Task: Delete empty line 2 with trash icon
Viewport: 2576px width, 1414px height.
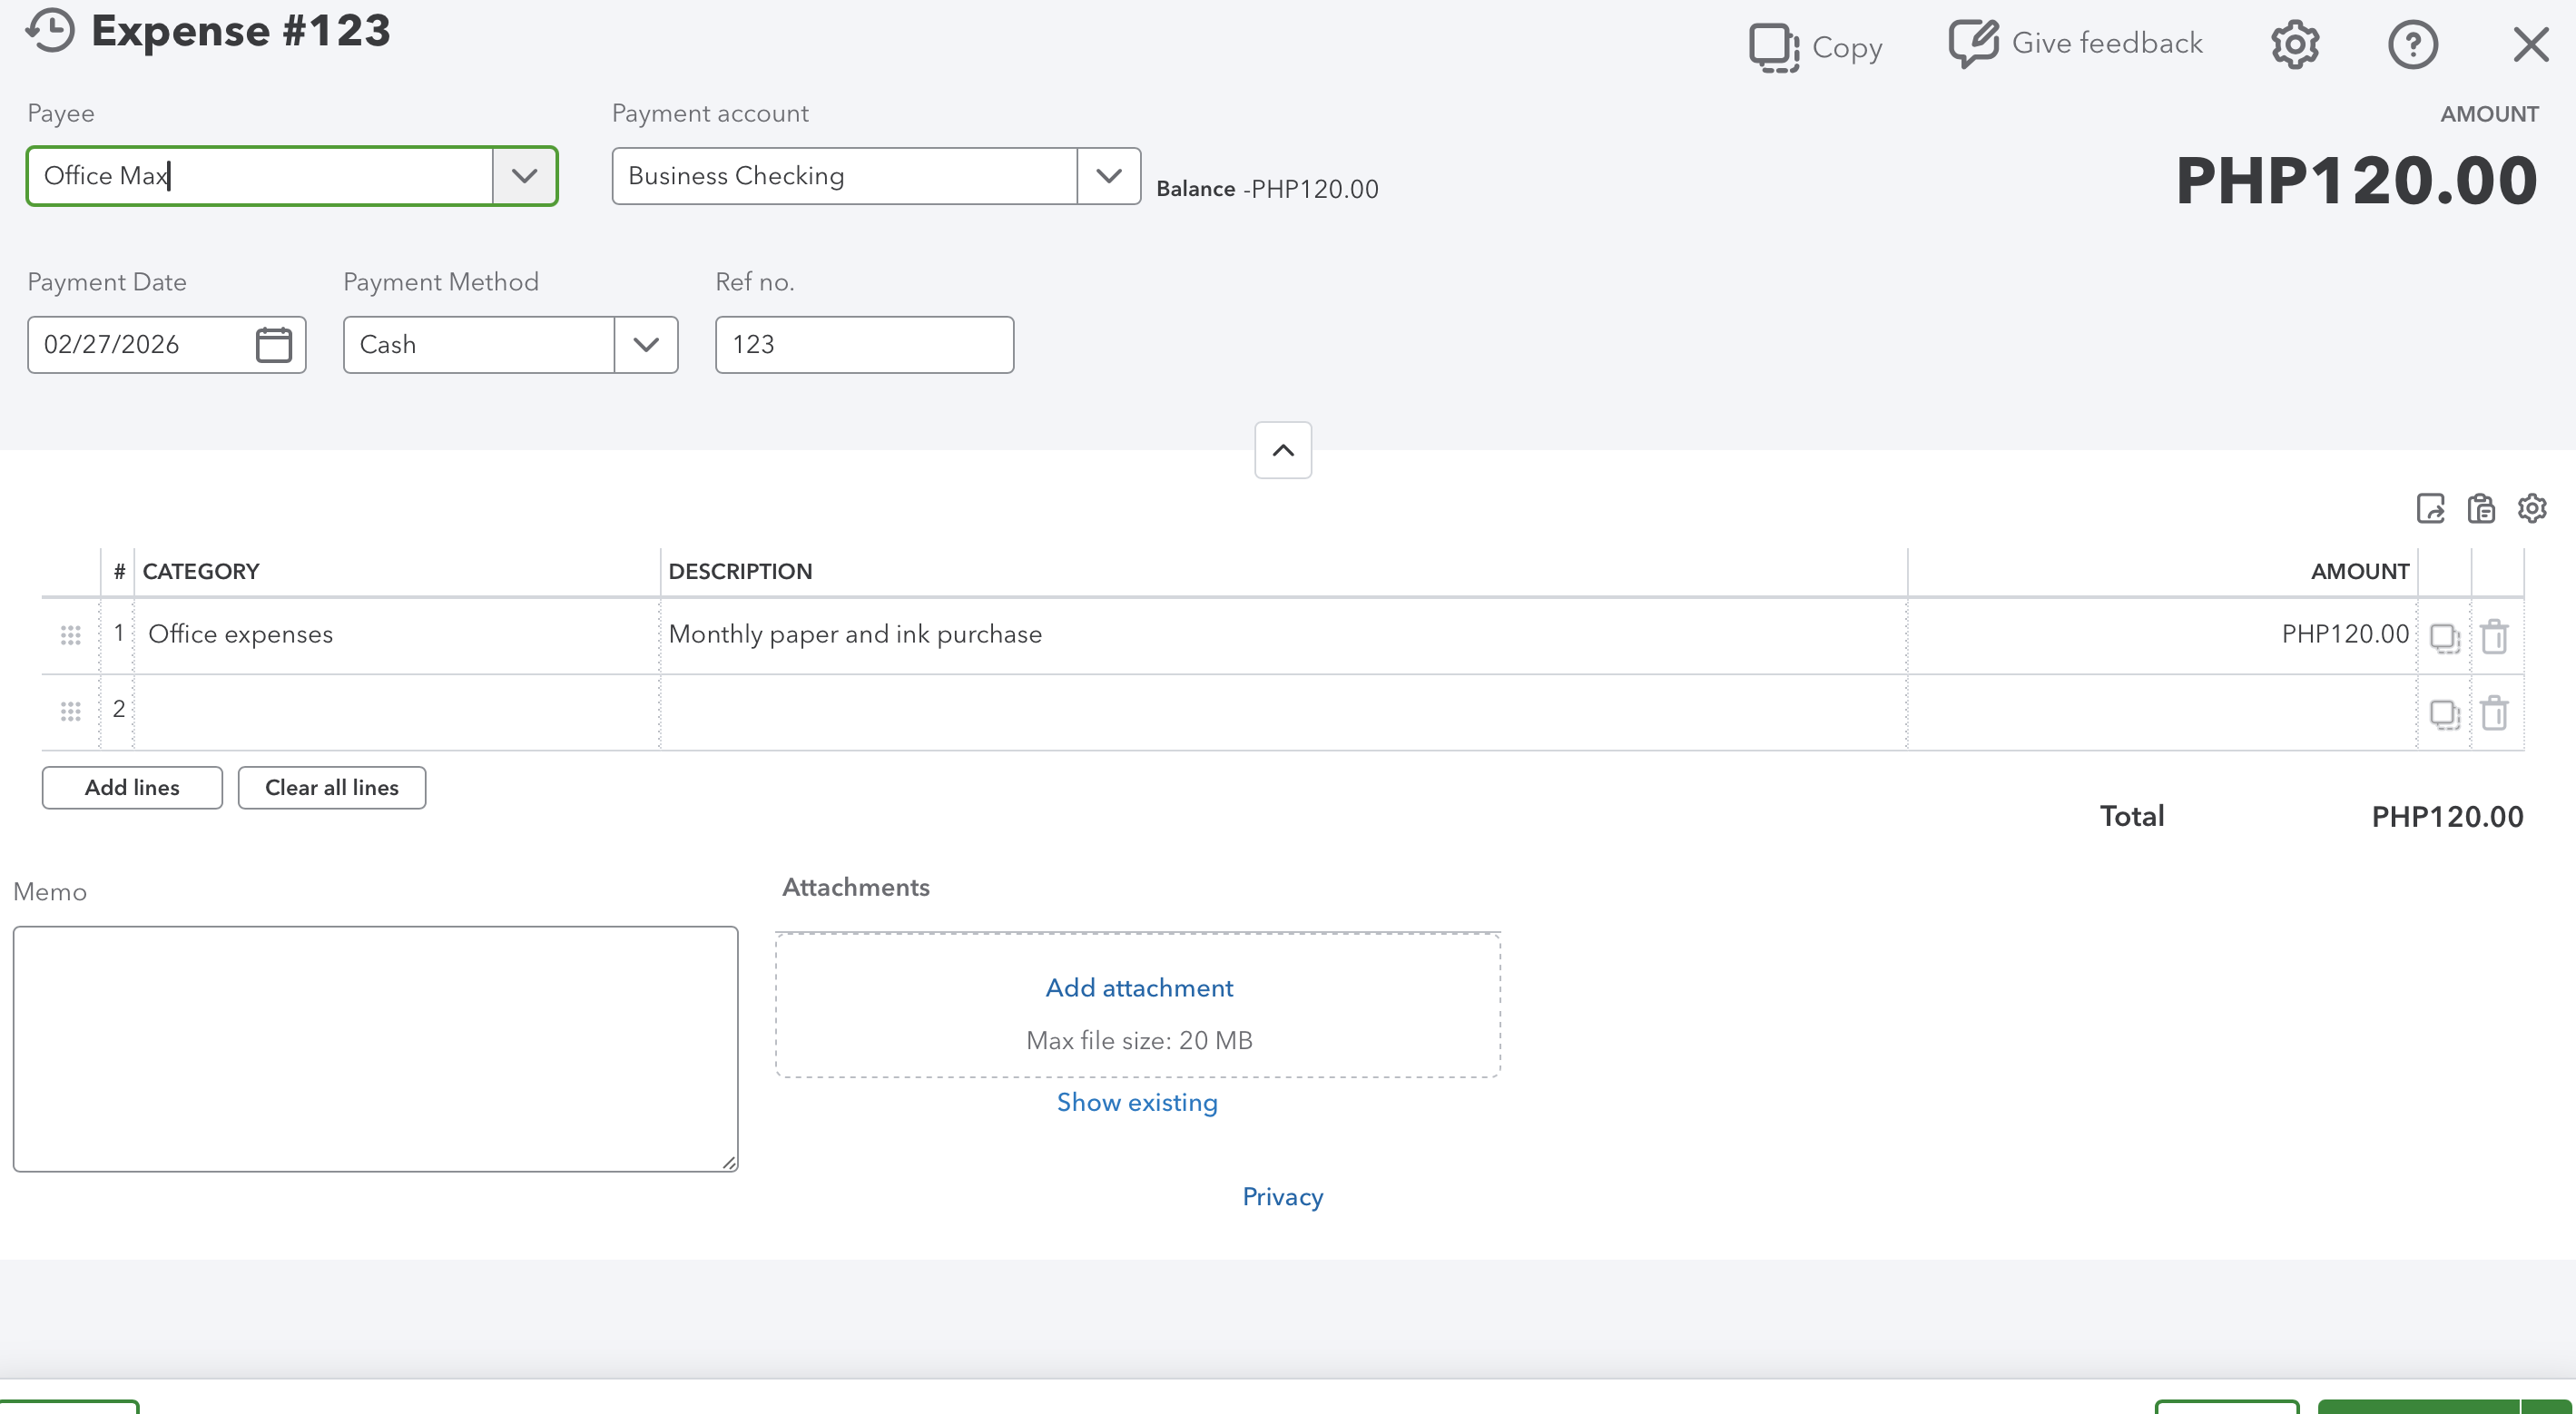Action: (2494, 712)
